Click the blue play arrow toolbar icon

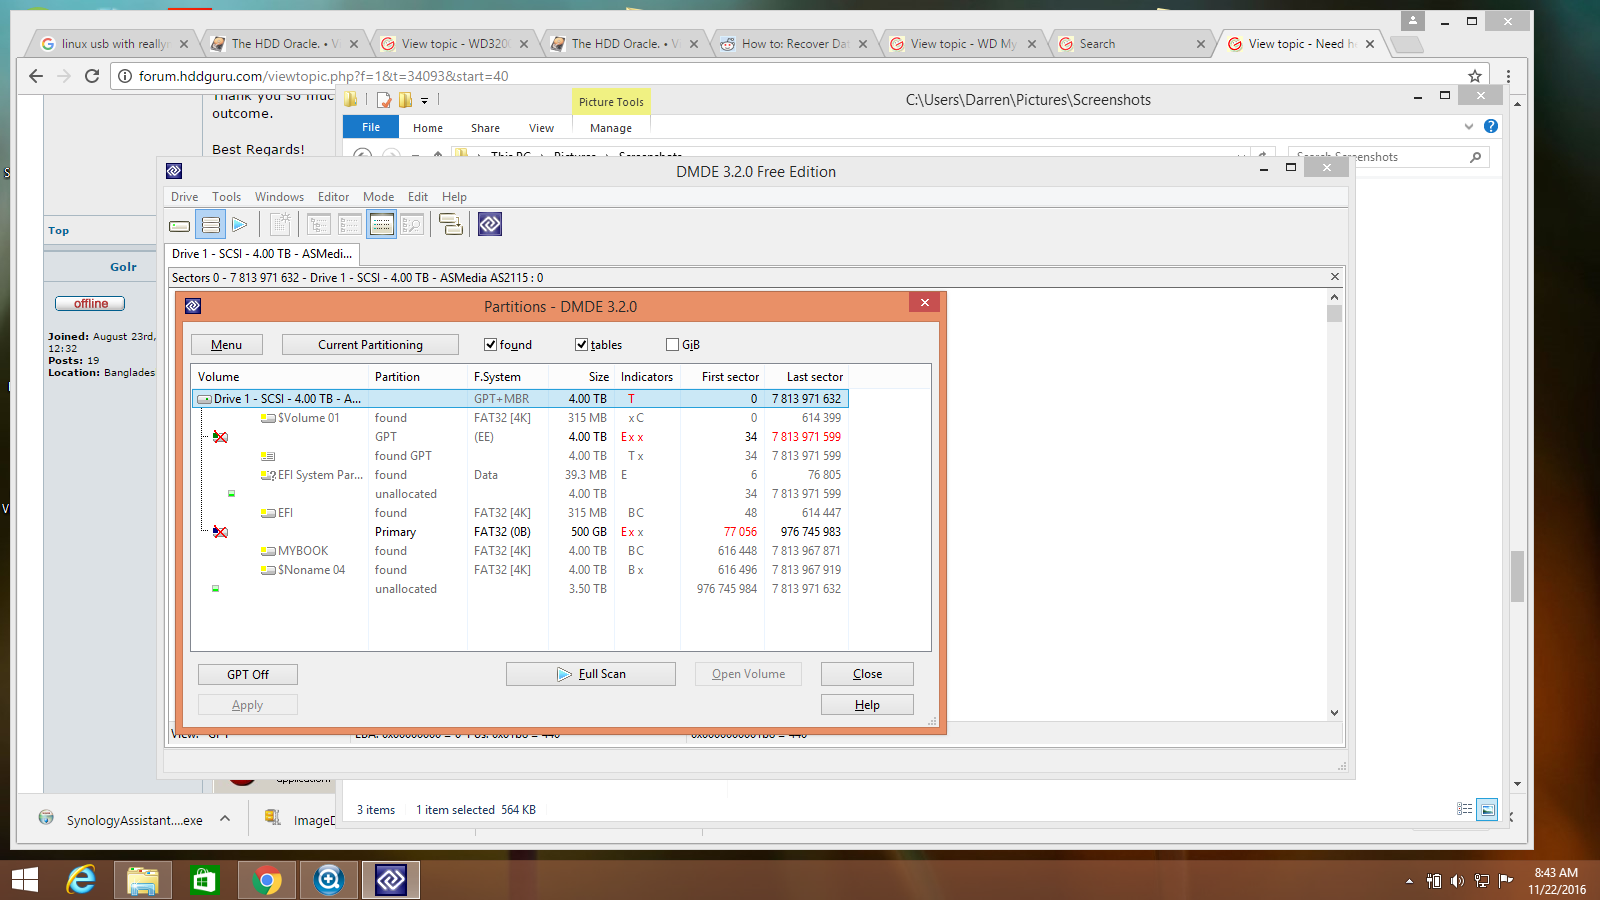pos(240,225)
